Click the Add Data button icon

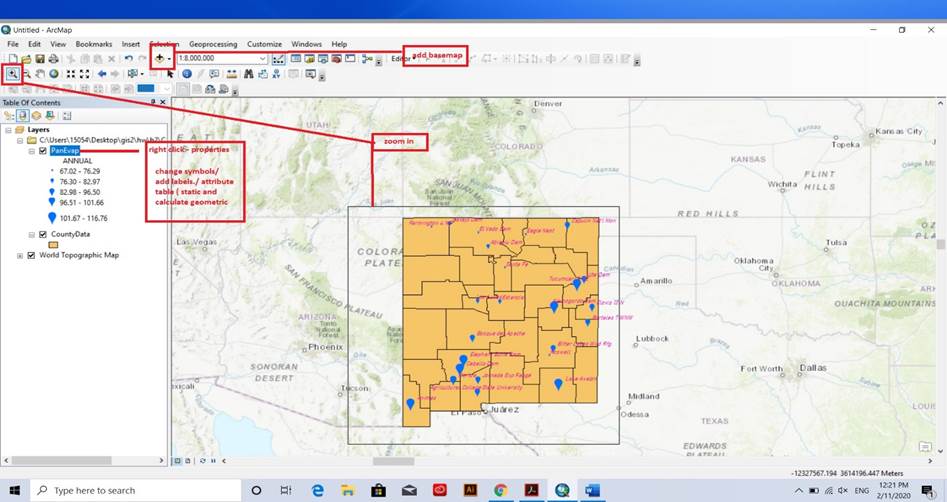(x=159, y=59)
